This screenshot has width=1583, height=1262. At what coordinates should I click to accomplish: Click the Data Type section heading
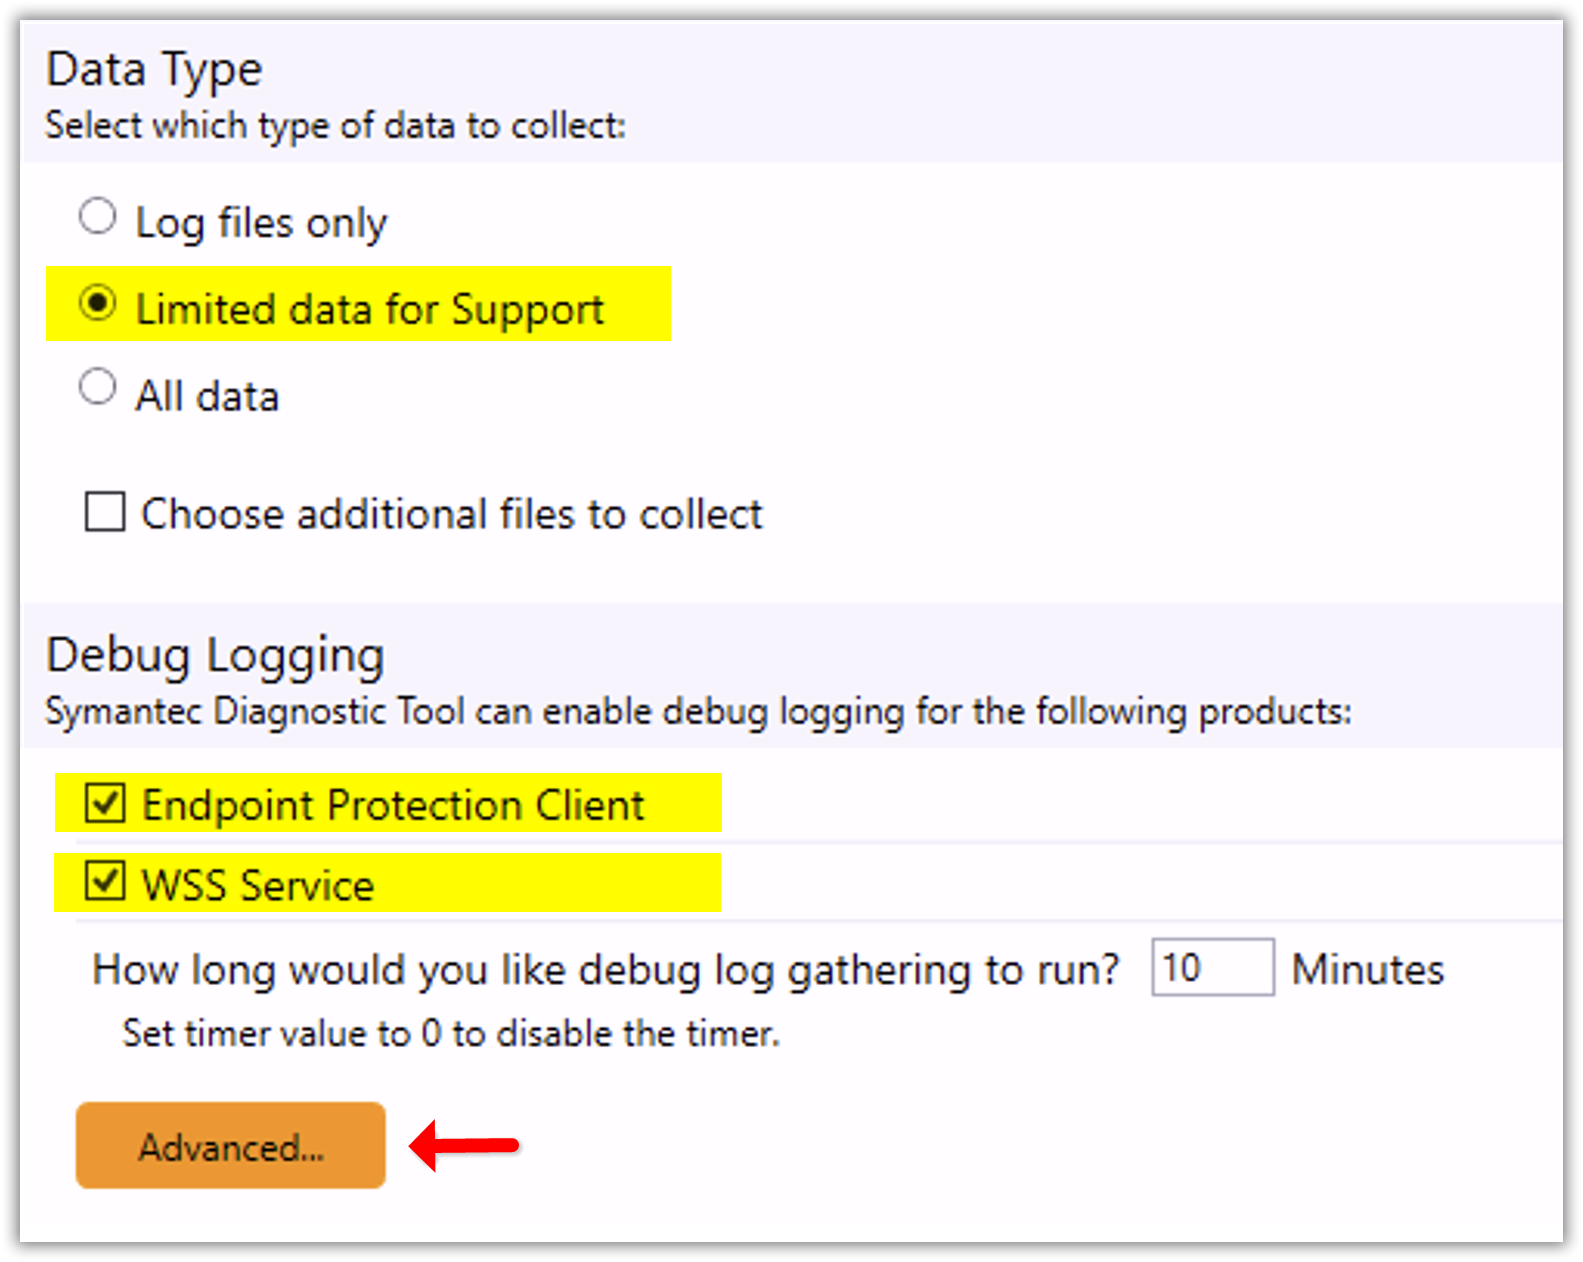click(154, 71)
